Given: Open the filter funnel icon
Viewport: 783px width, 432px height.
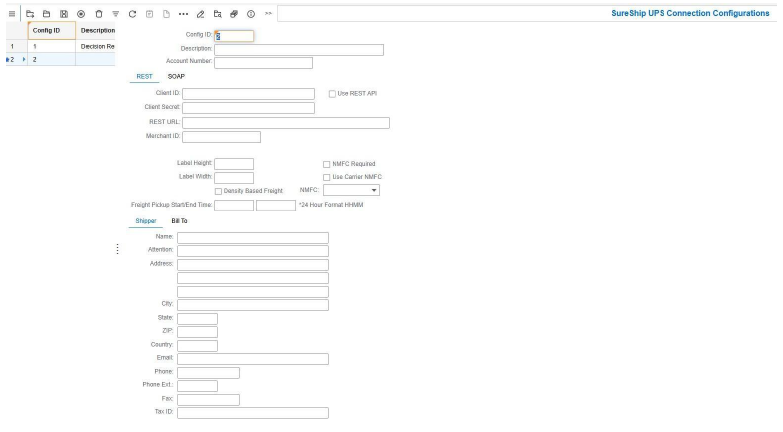Looking at the screenshot, I should click(114, 13).
